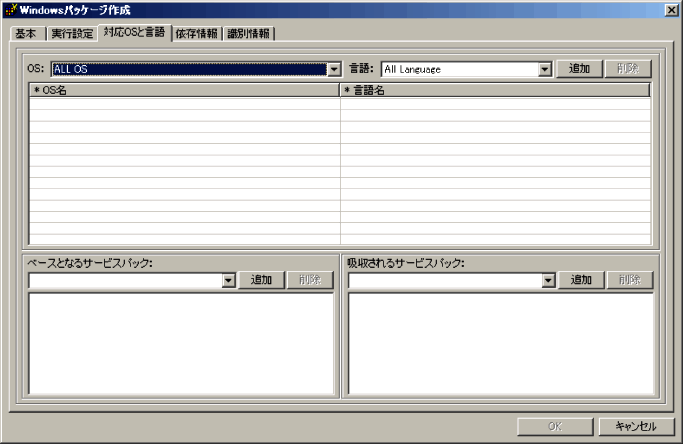Click the ベースとなるサービスパック list box
The height and width of the screenshot is (444, 683).
point(181,344)
